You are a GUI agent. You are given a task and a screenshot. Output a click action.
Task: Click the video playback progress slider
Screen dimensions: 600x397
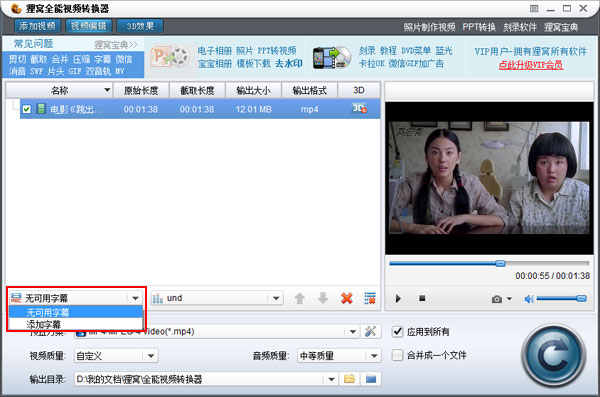pos(489,263)
